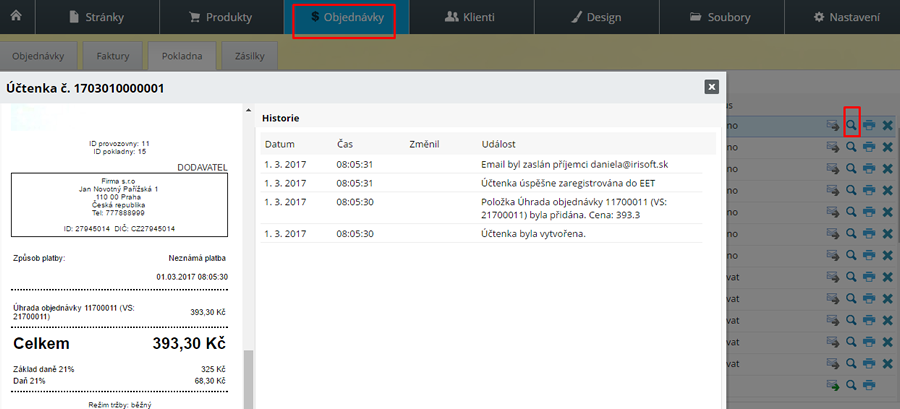Send the first receipt by email icon
This screenshot has width=900, height=409.
point(833,126)
